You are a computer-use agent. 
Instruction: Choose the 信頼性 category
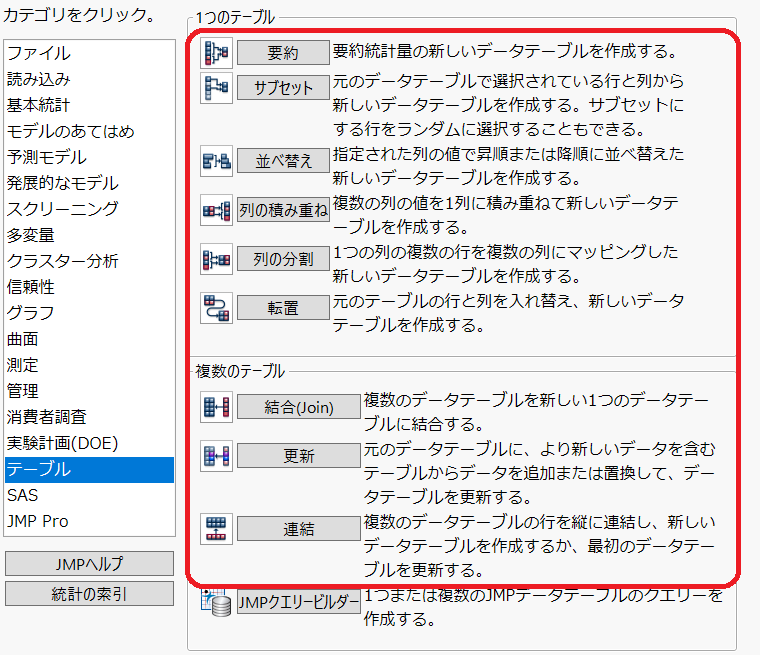click(89, 287)
